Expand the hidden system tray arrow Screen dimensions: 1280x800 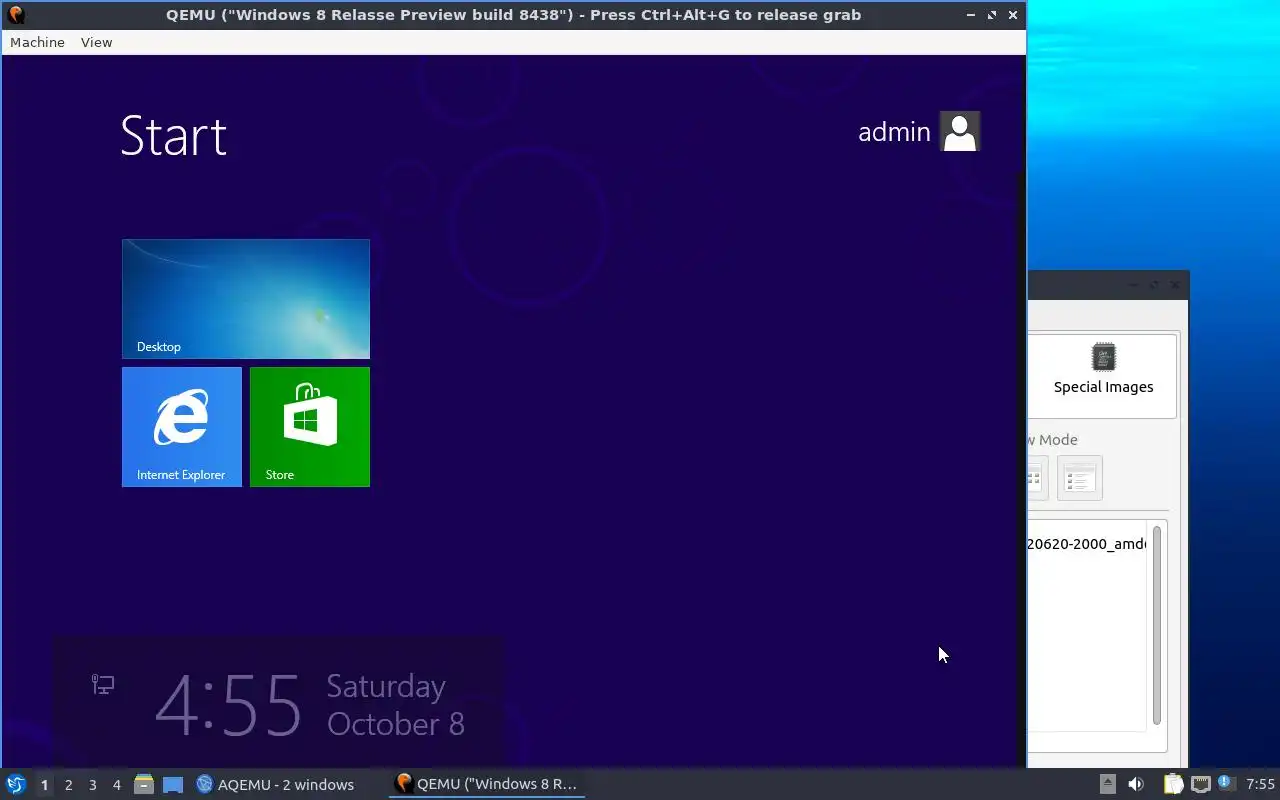(x=1107, y=784)
